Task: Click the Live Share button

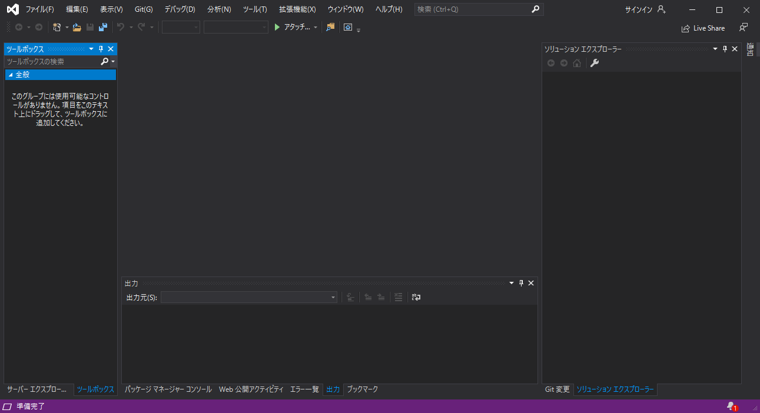Action: (703, 28)
